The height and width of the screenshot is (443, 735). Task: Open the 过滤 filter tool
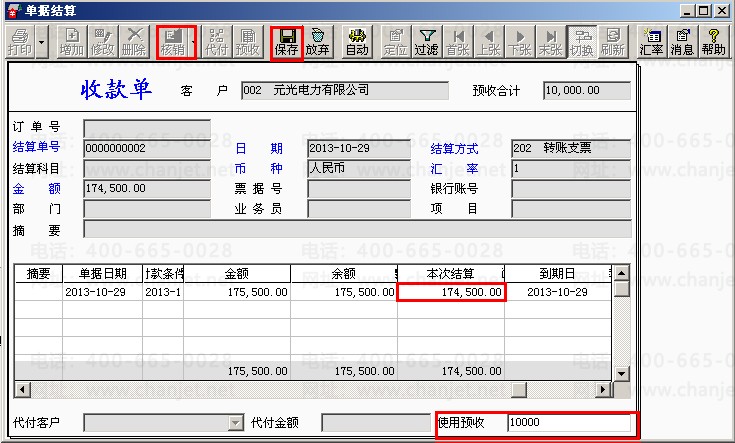(x=427, y=42)
